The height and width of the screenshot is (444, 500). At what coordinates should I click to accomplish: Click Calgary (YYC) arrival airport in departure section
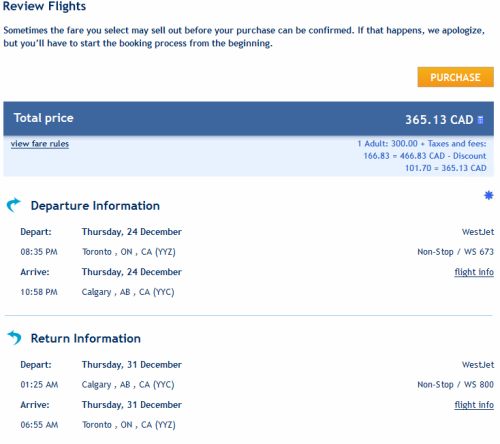(128, 292)
